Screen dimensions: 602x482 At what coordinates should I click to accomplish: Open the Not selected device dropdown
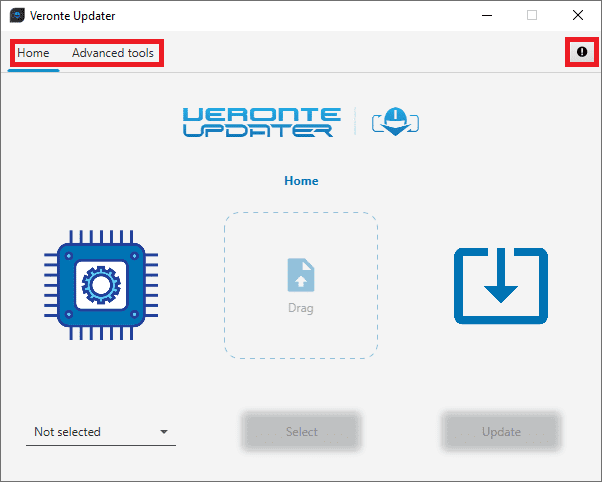101,432
